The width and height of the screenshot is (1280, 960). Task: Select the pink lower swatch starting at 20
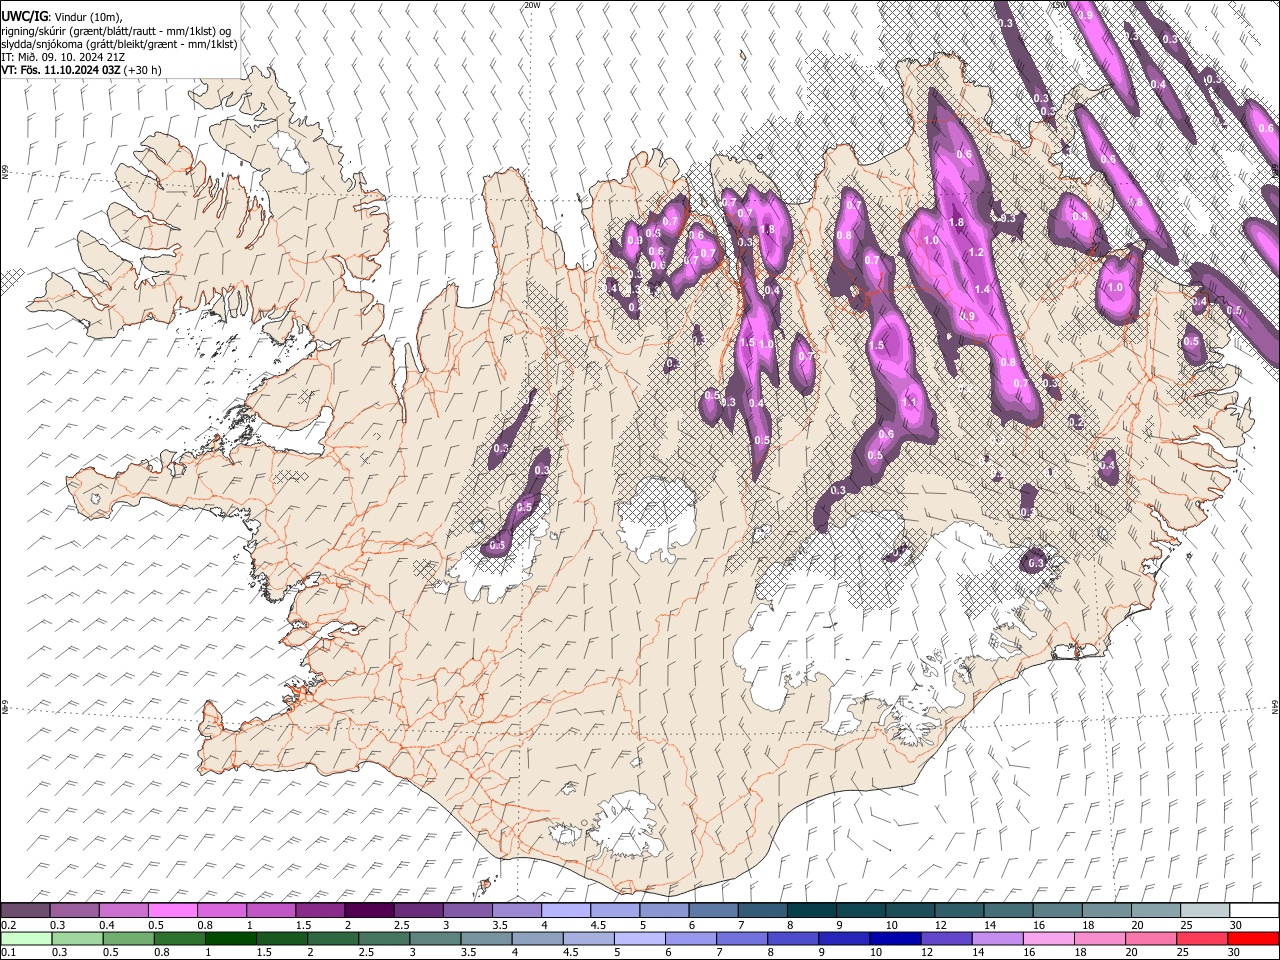pos(1150,938)
